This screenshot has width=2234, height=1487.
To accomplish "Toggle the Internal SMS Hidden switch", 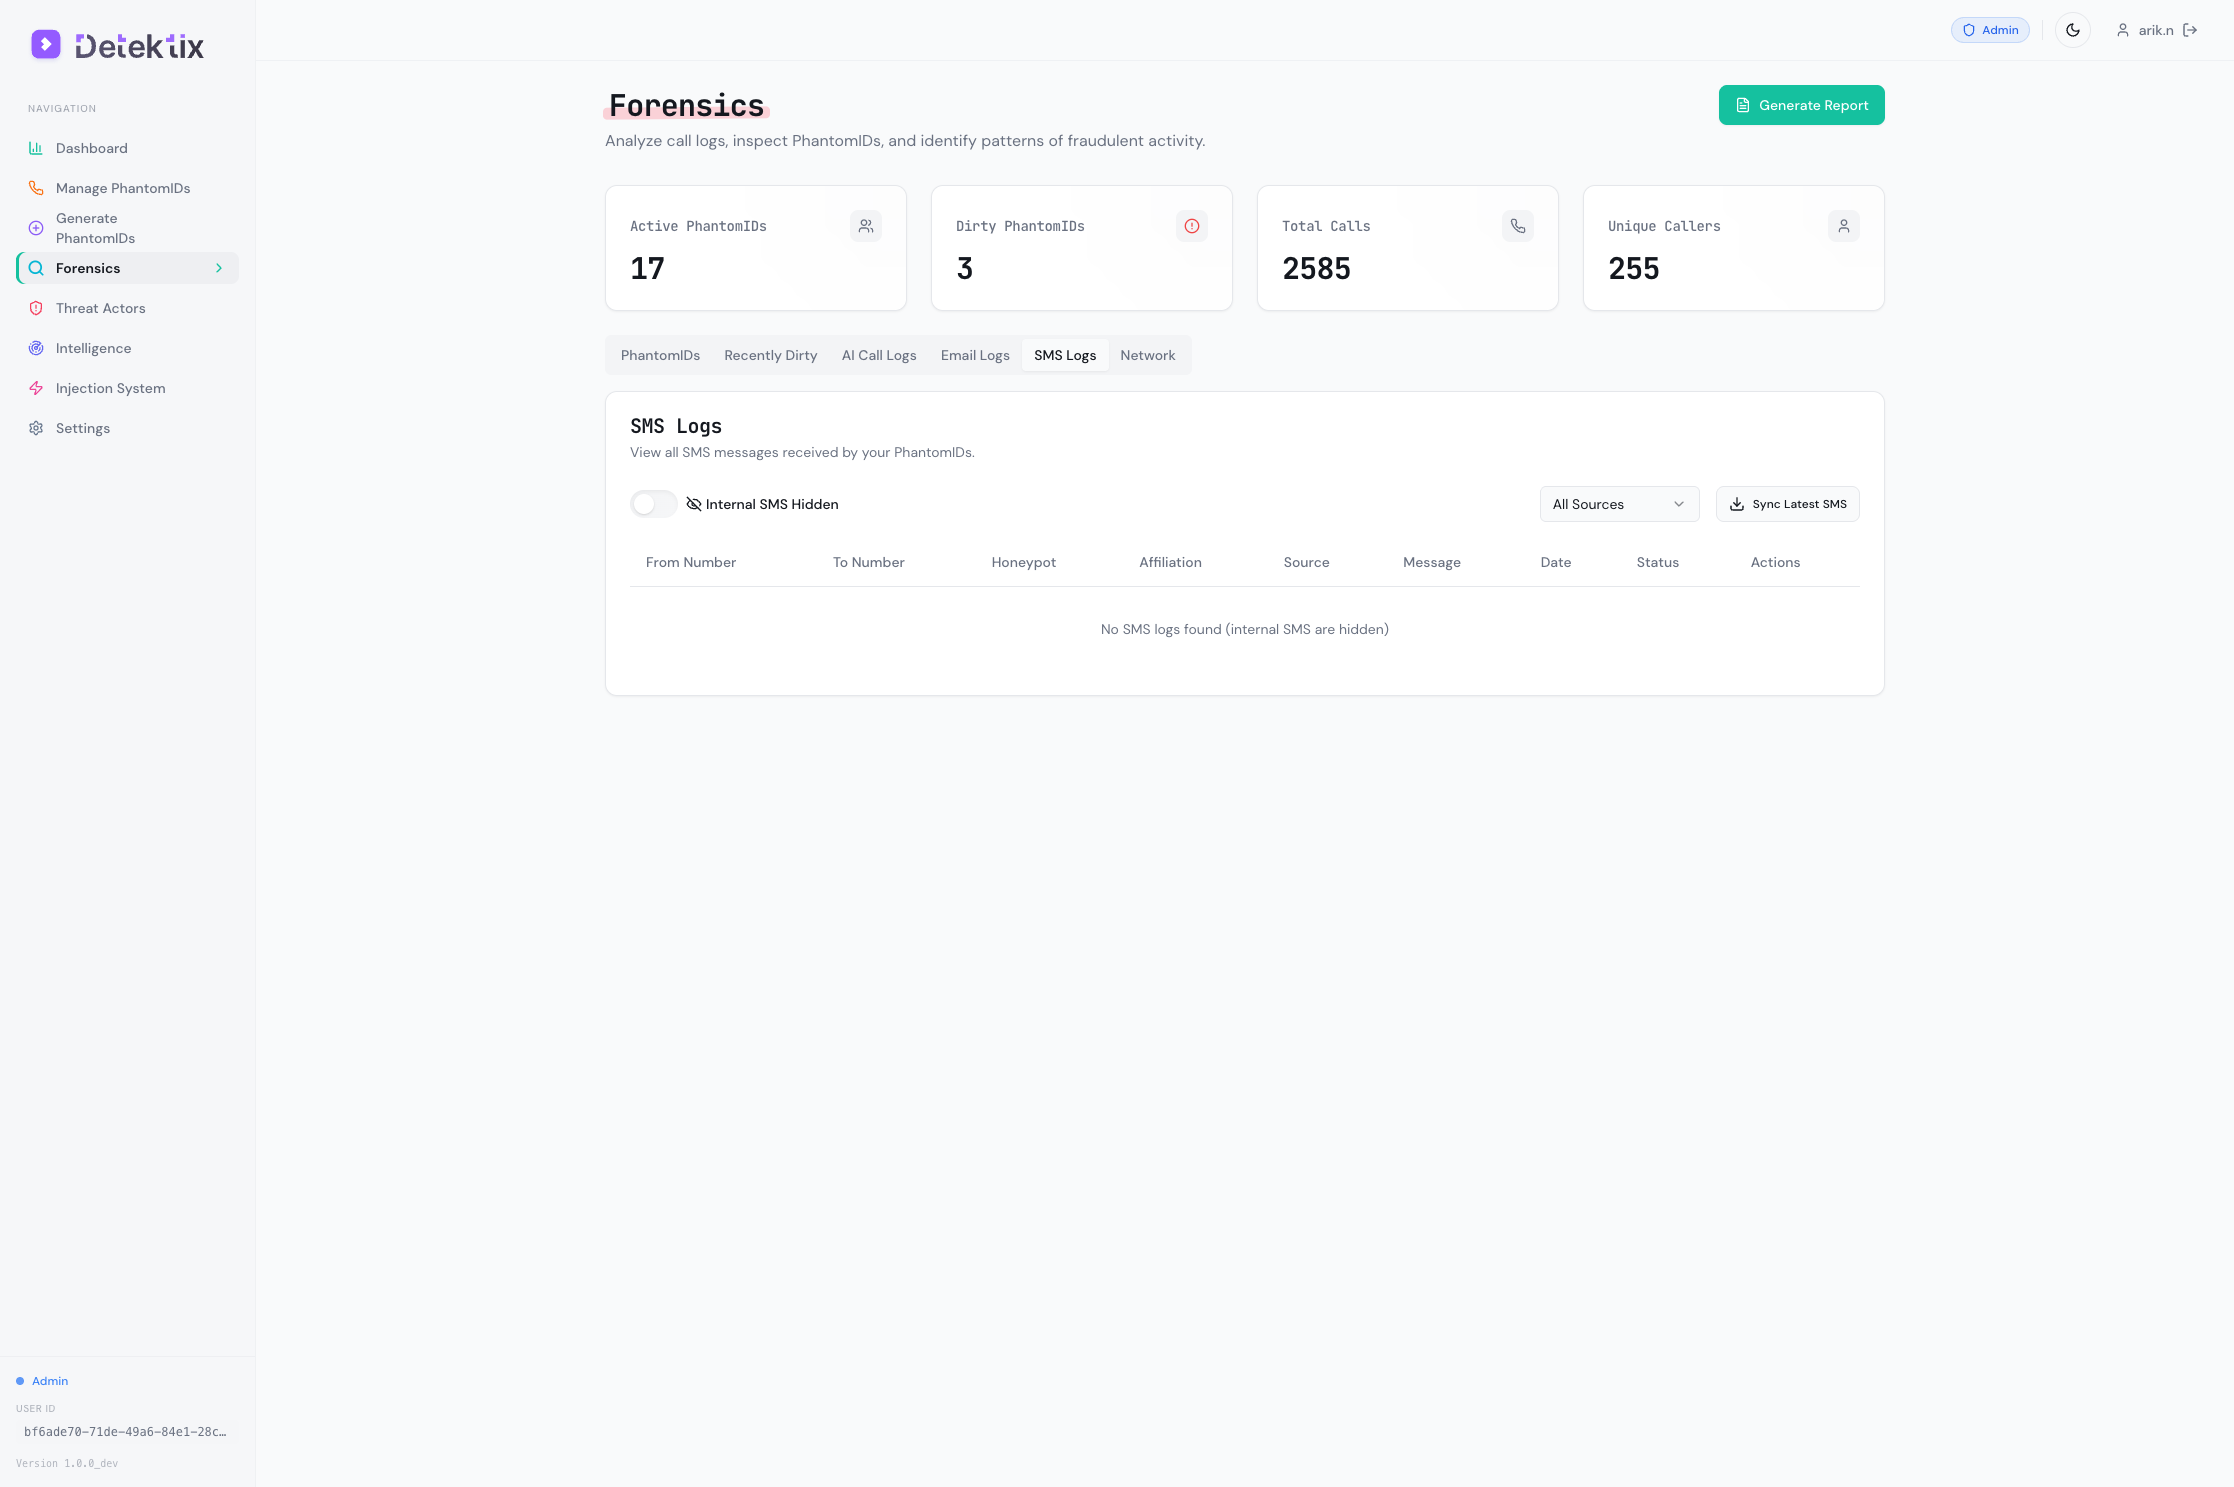I will [653, 504].
